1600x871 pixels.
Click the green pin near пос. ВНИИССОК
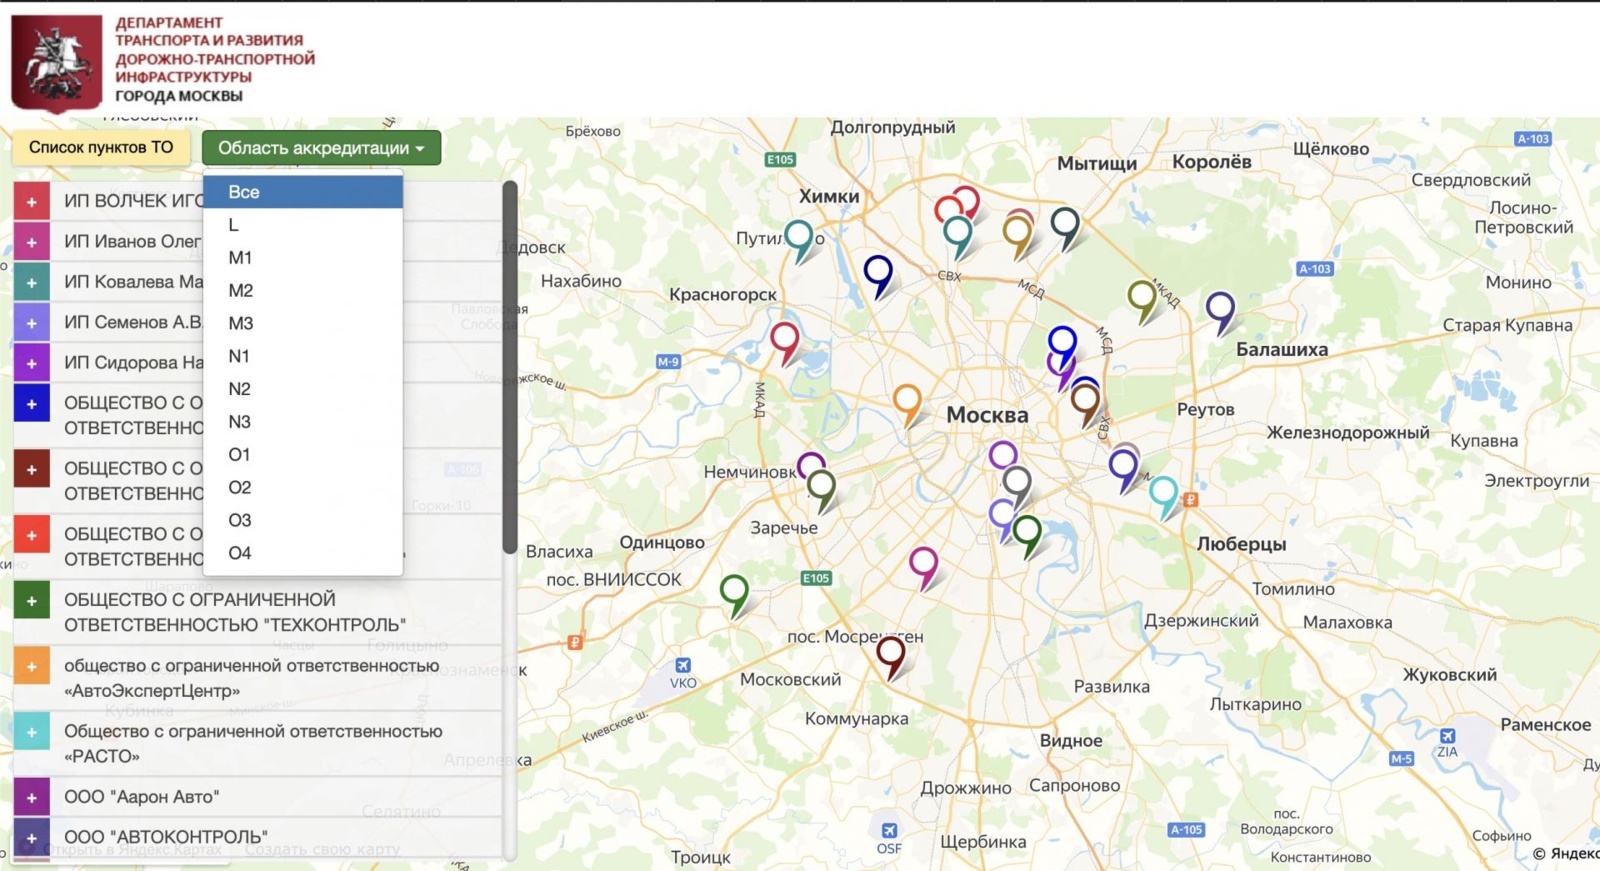tap(734, 592)
